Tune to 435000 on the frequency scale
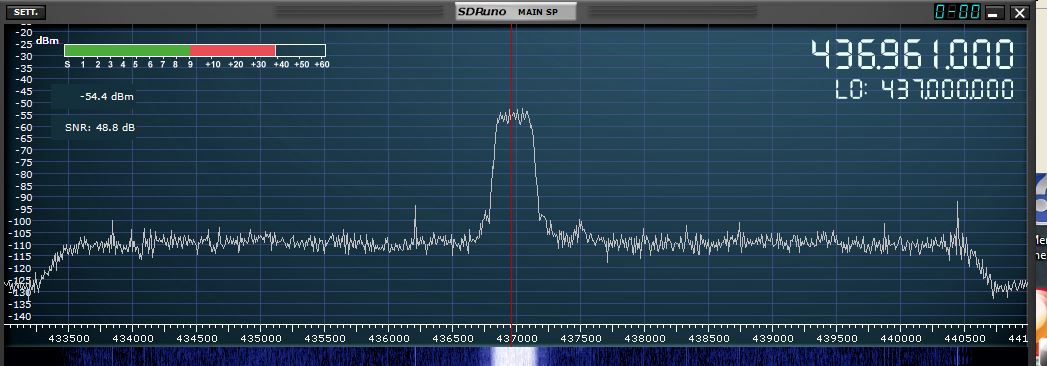Image resolution: width=1047 pixels, height=366 pixels. point(260,339)
